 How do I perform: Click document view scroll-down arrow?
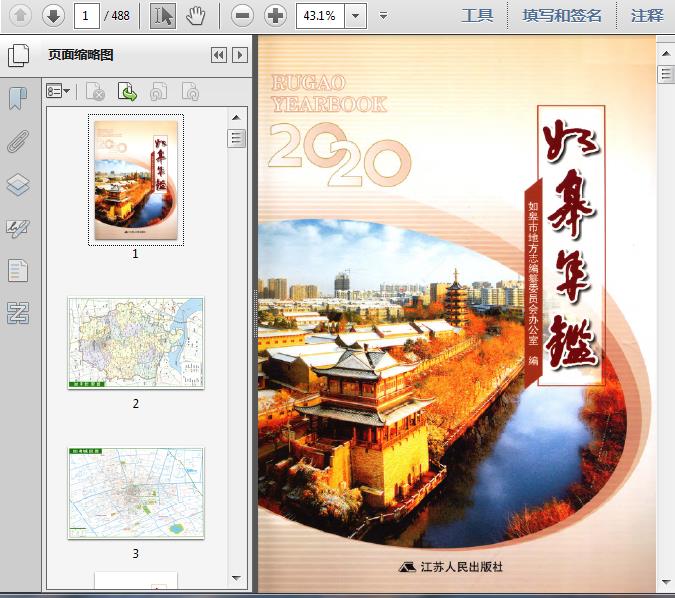pyautogui.click(x=666, y=581)
